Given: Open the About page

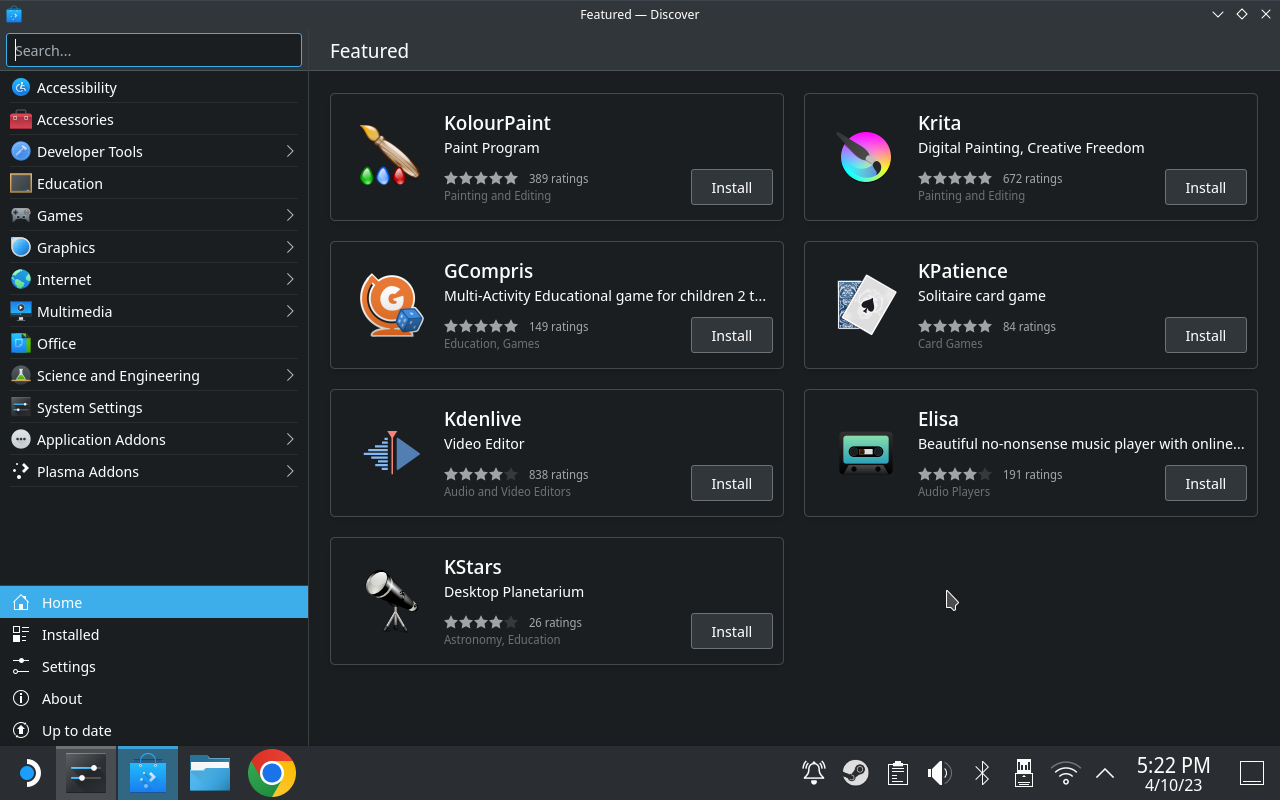Looking at the screenshot, I should point(154,698).
